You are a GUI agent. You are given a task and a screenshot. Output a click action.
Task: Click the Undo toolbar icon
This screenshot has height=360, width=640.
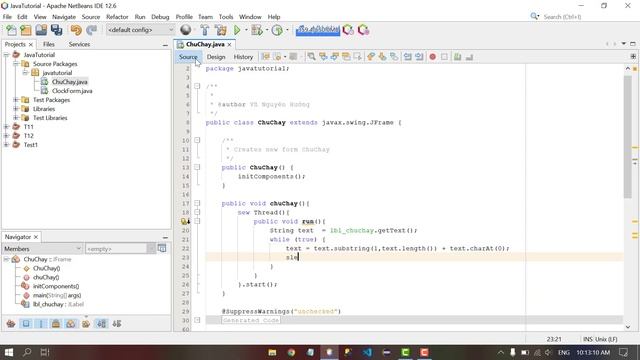point(76,30)
